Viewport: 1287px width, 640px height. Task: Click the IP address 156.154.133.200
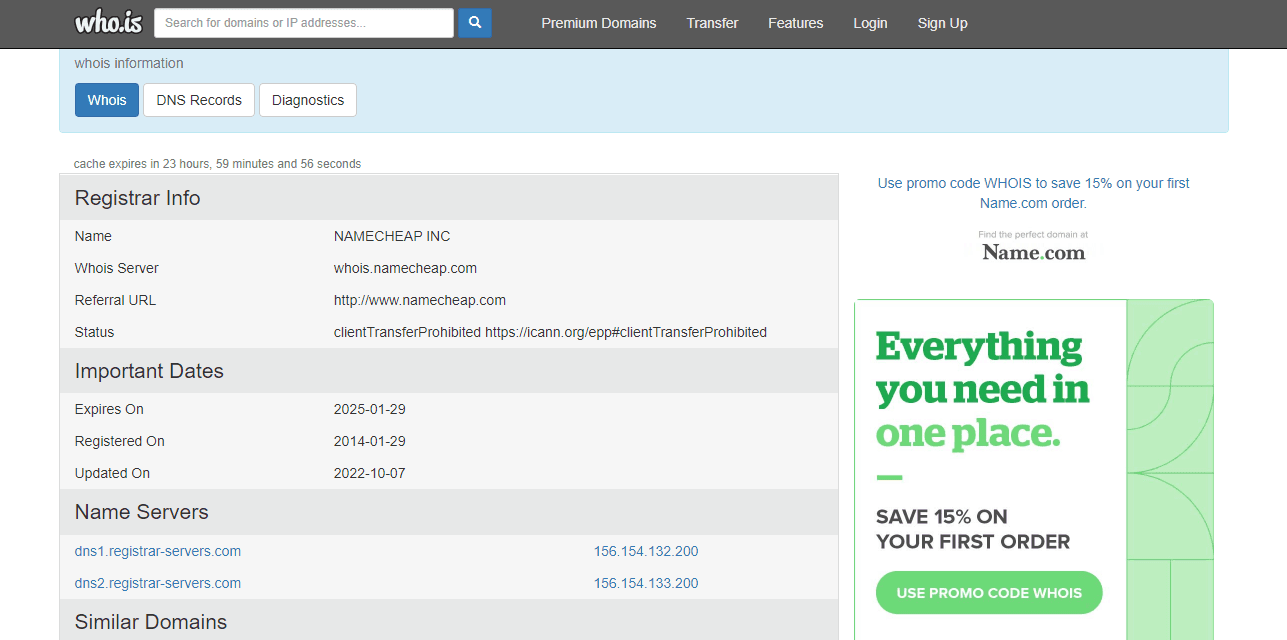pyautogui.click(x=646, y=583)
